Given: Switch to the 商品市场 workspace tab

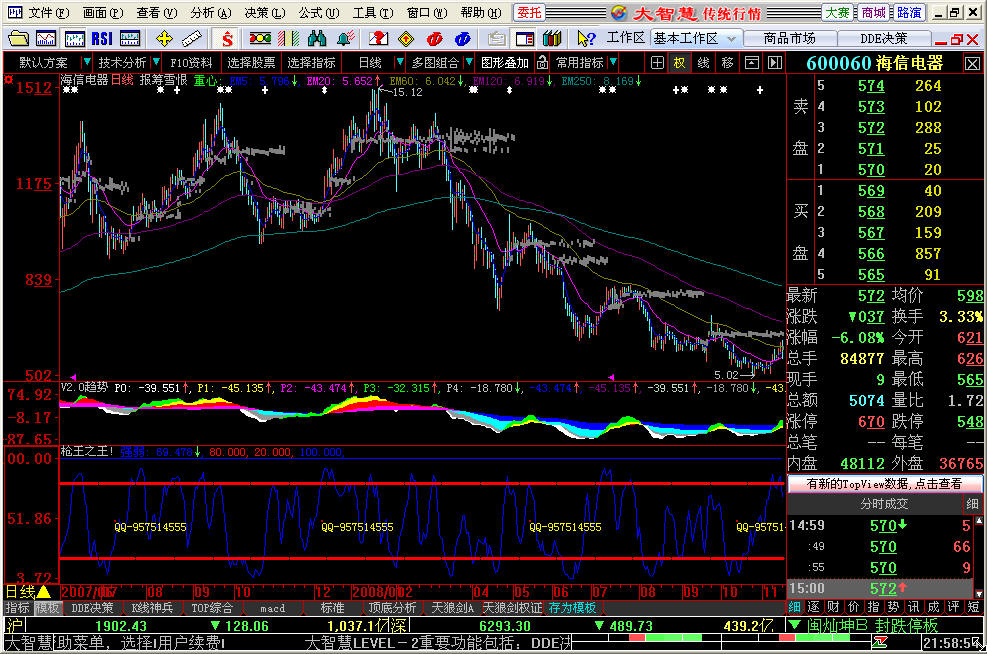Looking at the screenshot, I should (789, 38).
